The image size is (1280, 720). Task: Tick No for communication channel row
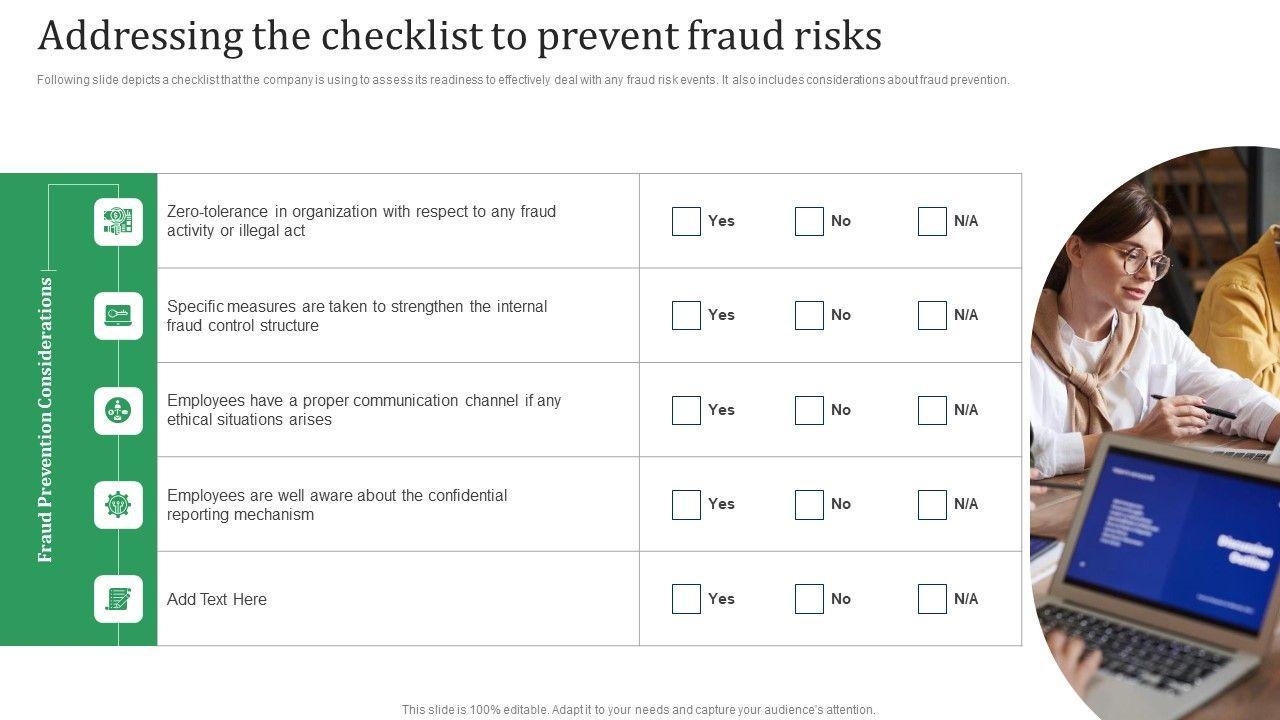click(809, 410)
